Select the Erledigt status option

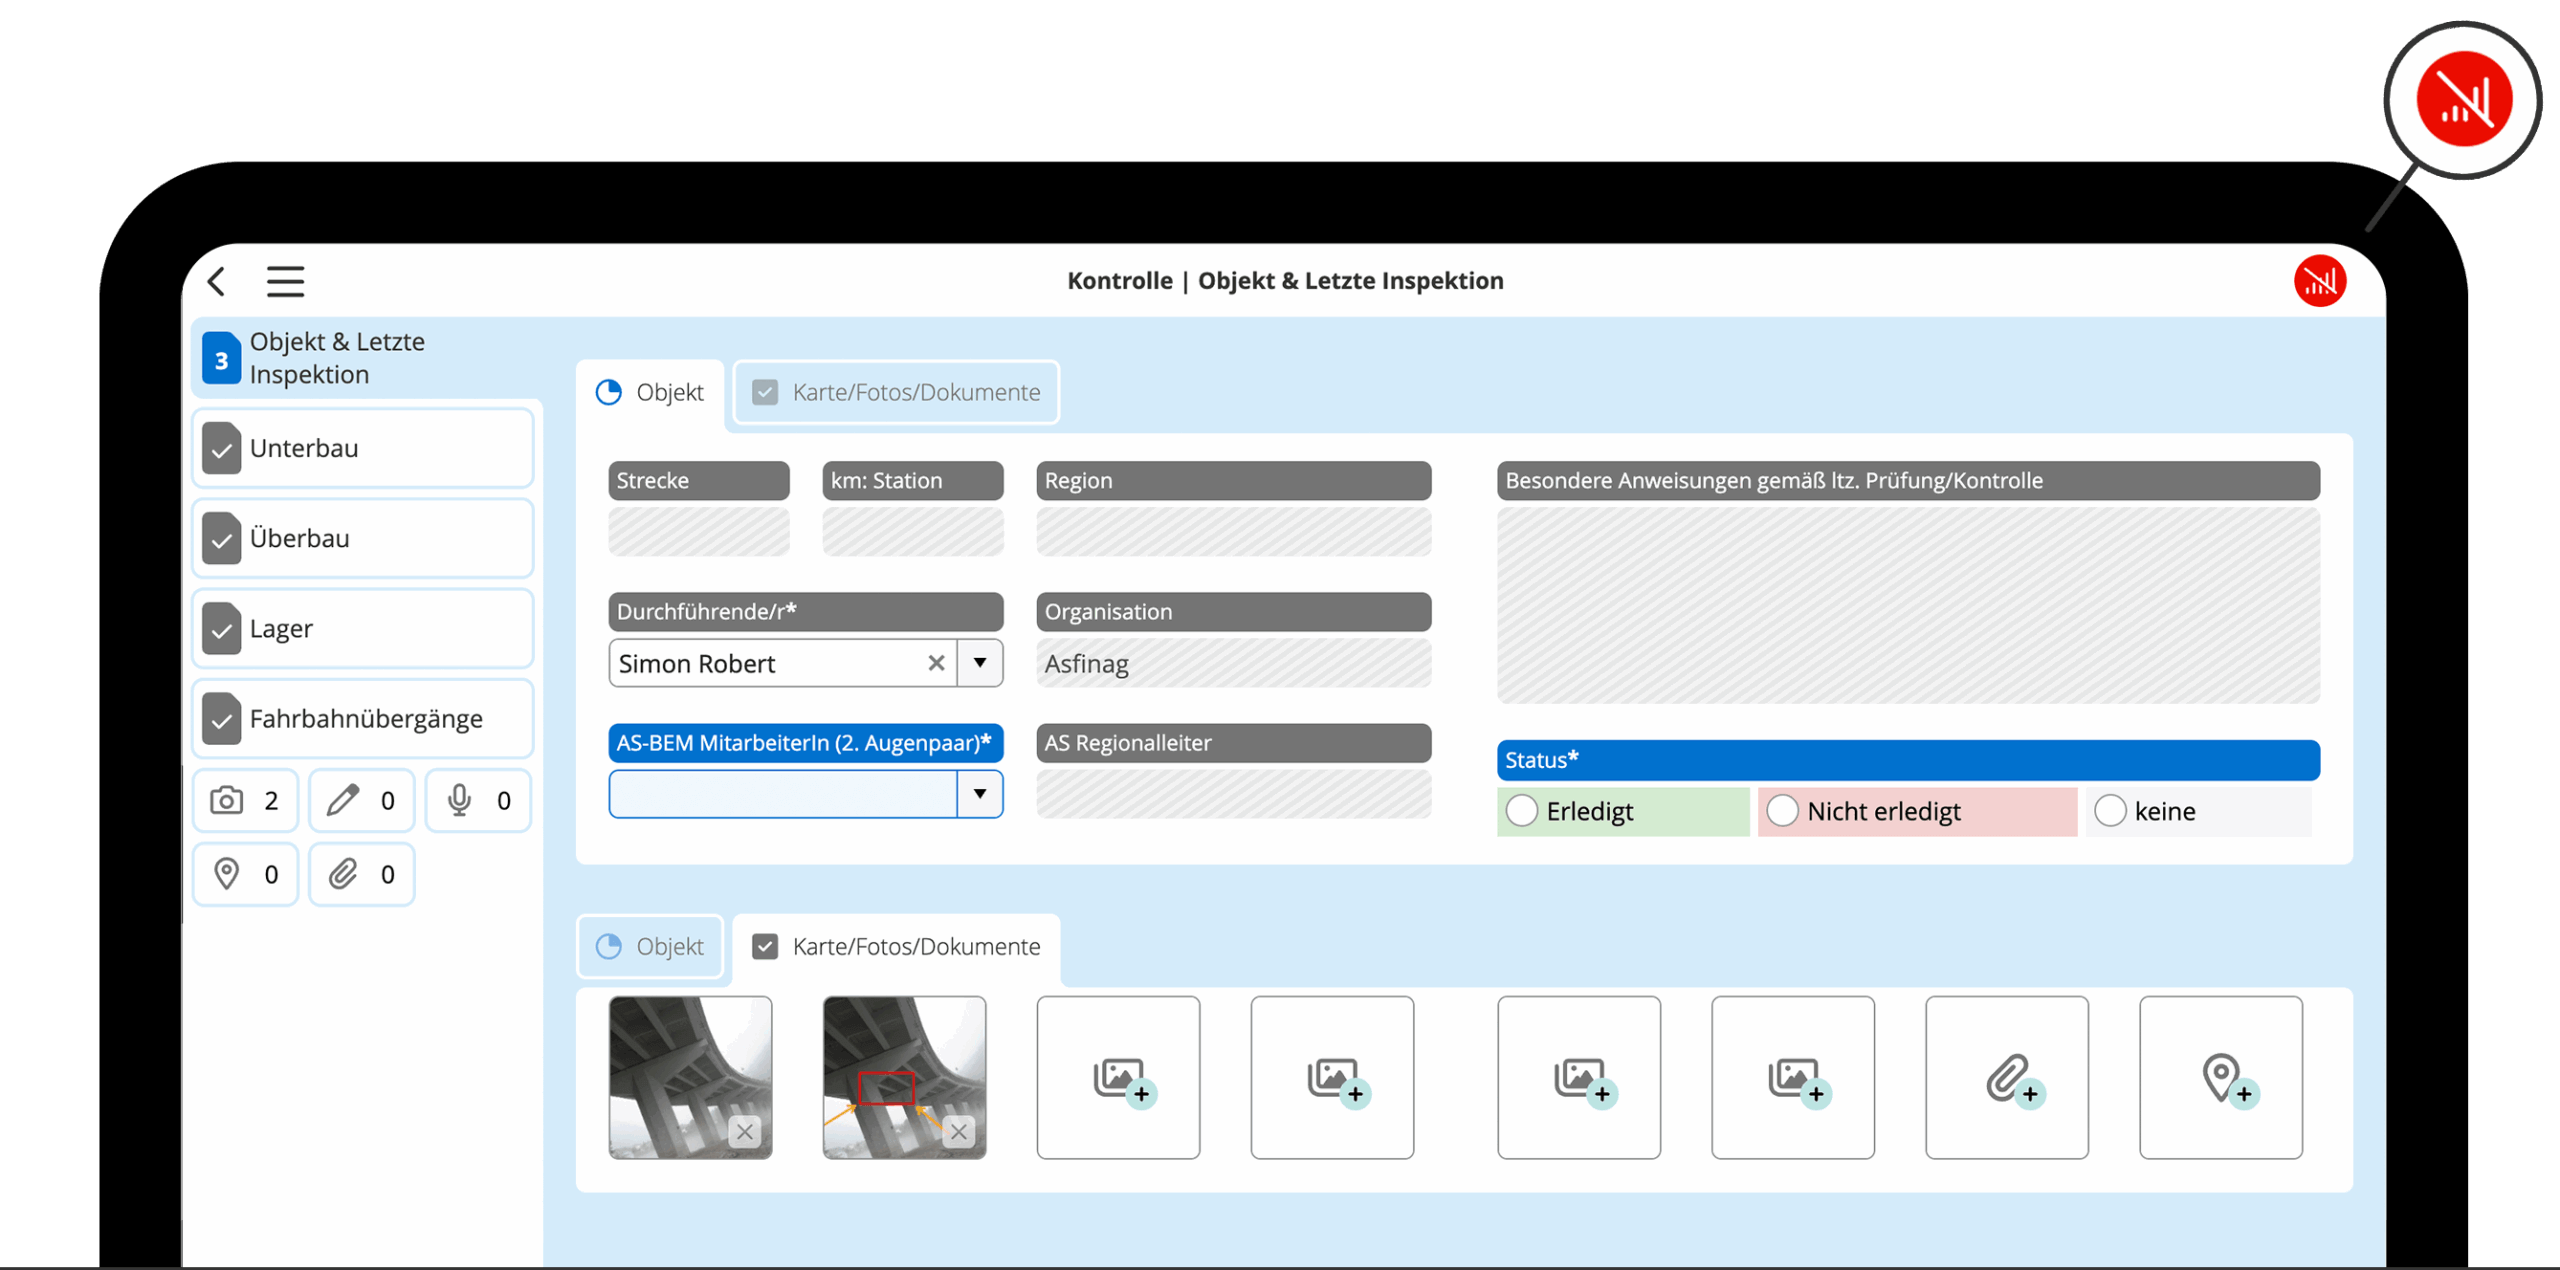[x=1522, y=811]
